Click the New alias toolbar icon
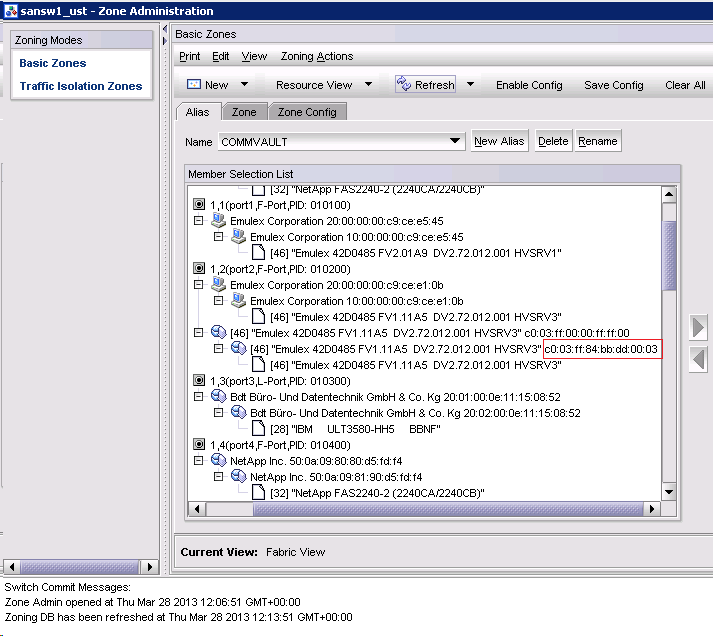Viewport: 713px width, 636px height. (194, 84)
